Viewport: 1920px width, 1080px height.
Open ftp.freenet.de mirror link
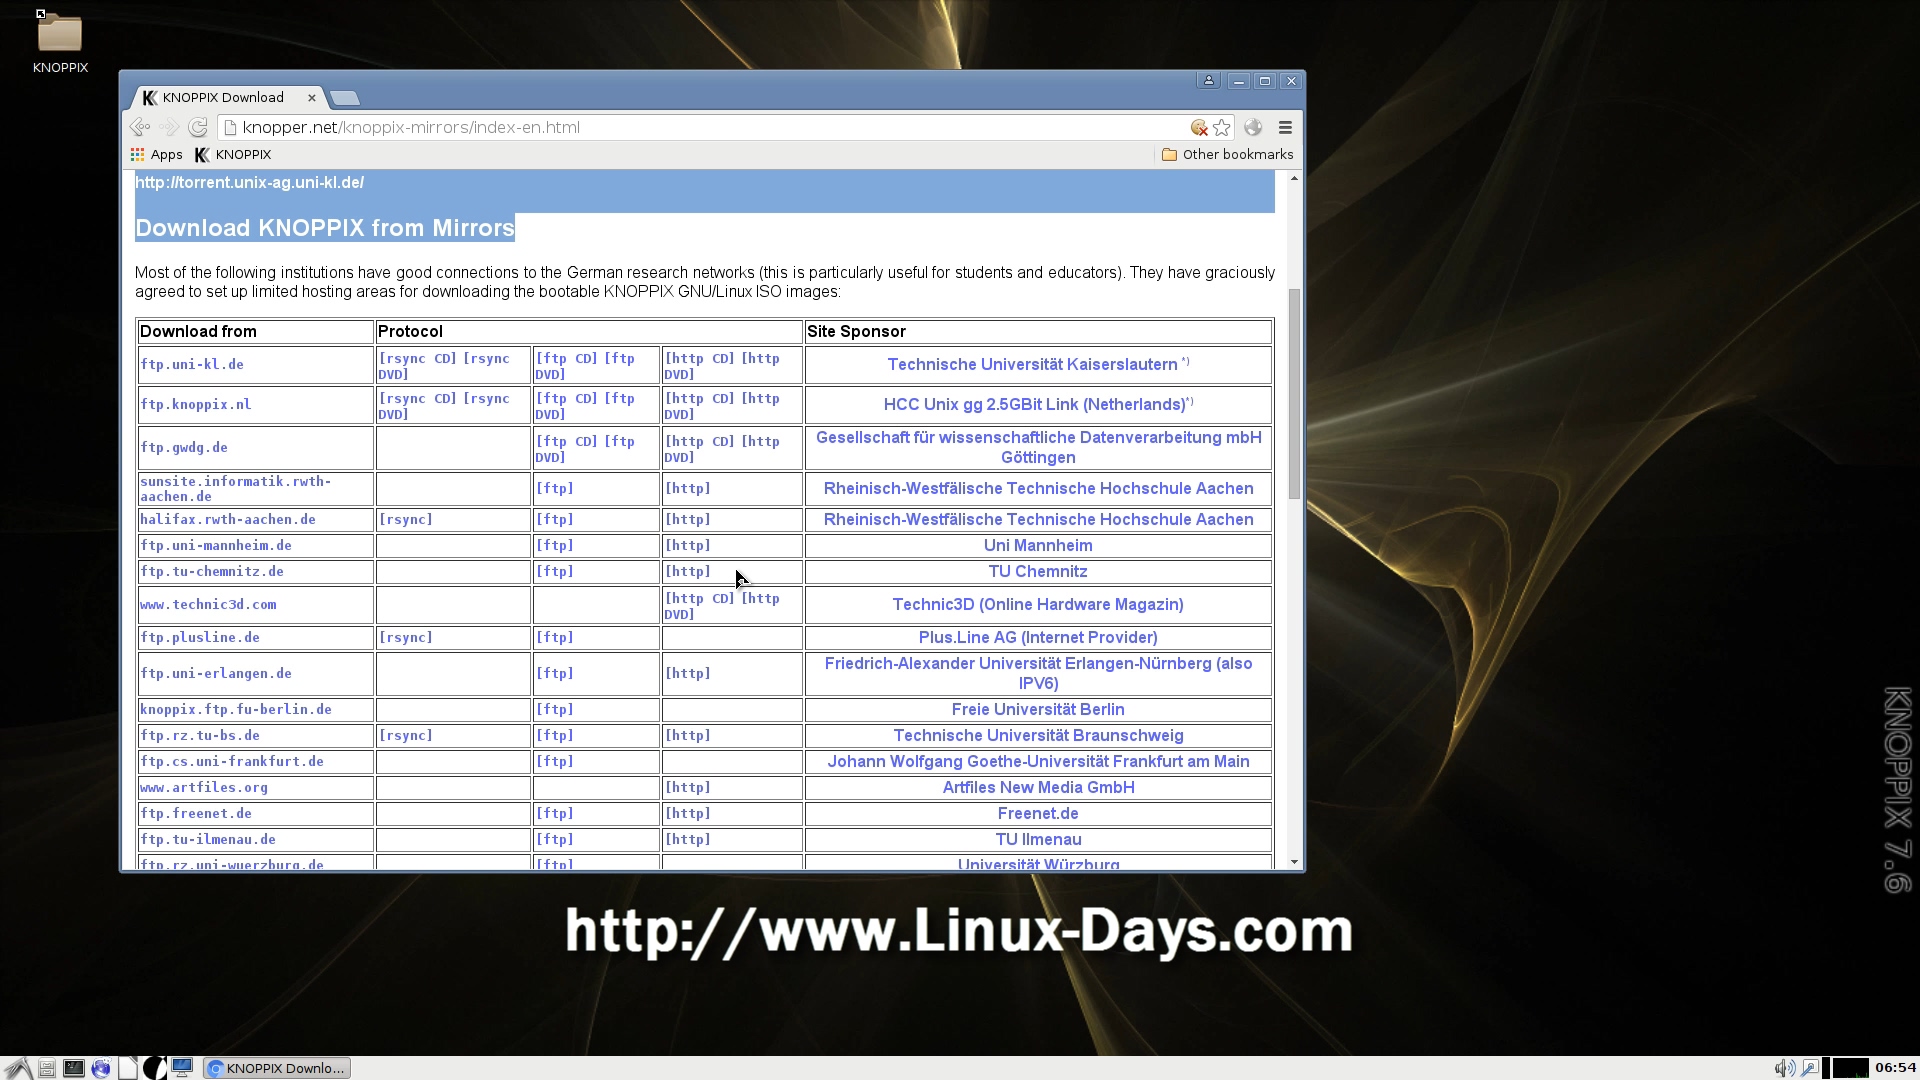(196, 813)
